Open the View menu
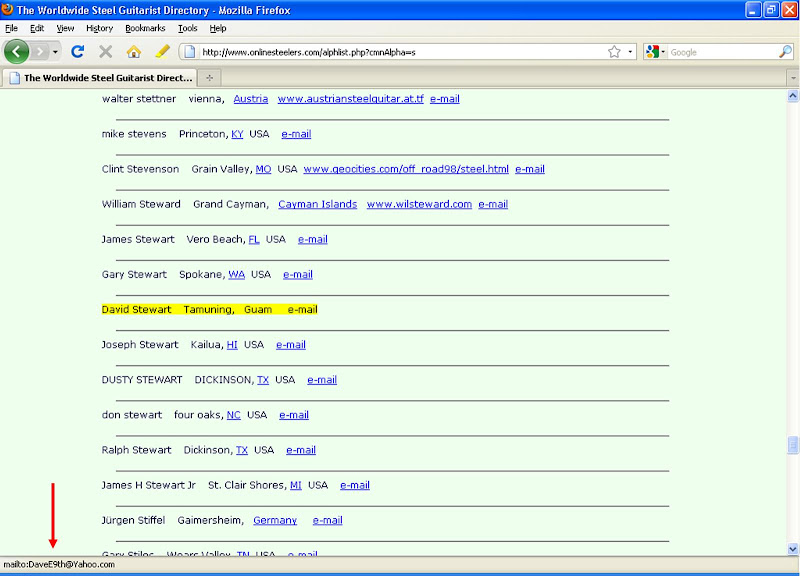Screen dimensions: 800x576 point(65,28)
